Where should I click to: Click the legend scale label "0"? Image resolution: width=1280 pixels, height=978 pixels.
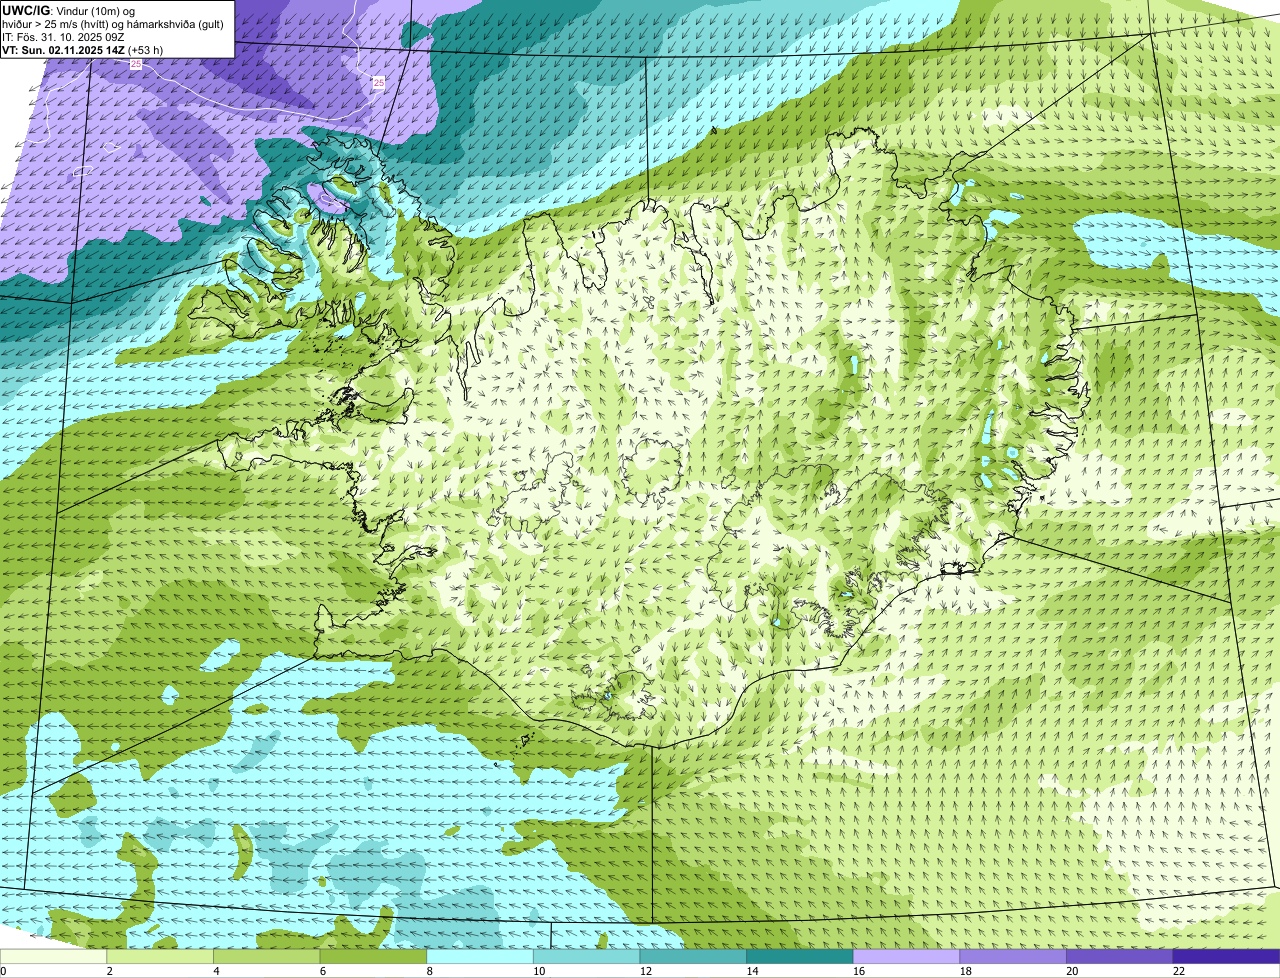(x=4, y=971)
